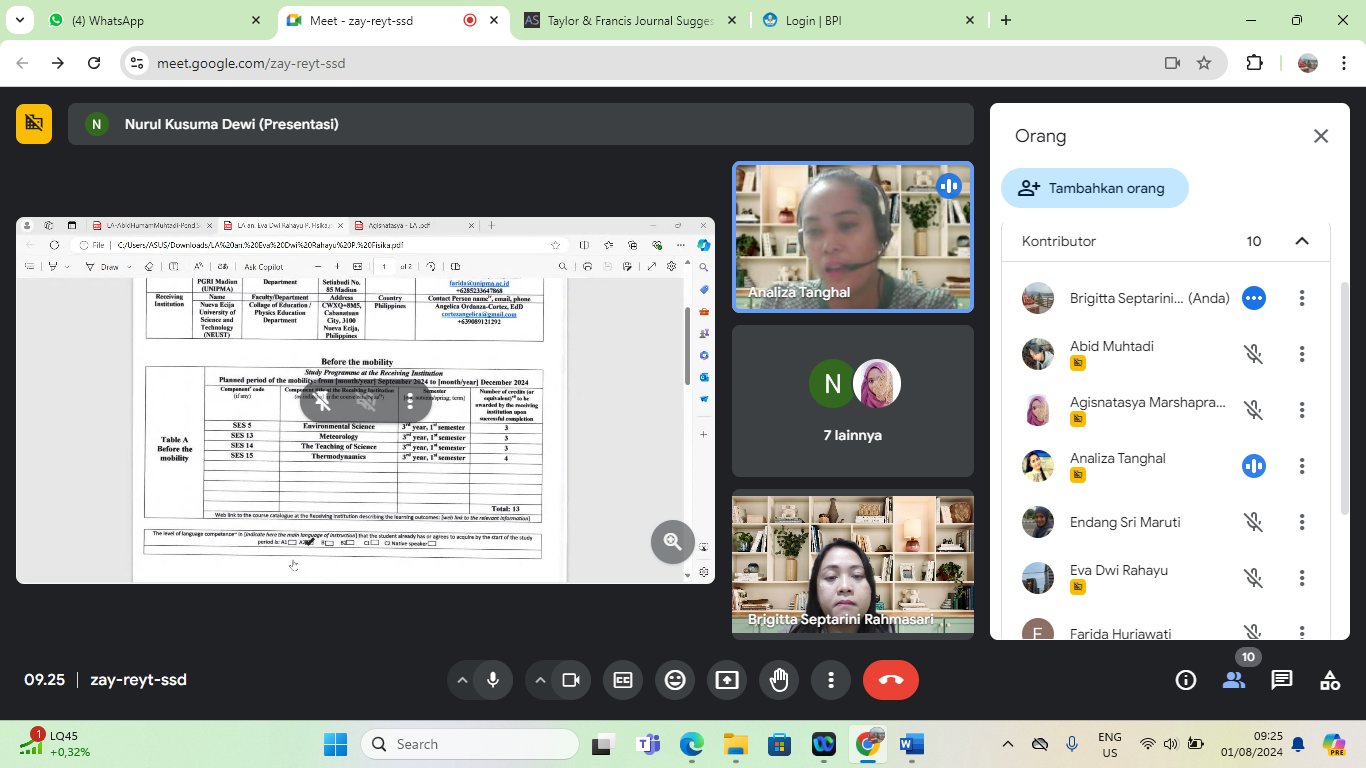Open more actions for Analiza Tanghal
This screenshot has height=768, width=1366.
[x=1302, y=466]
